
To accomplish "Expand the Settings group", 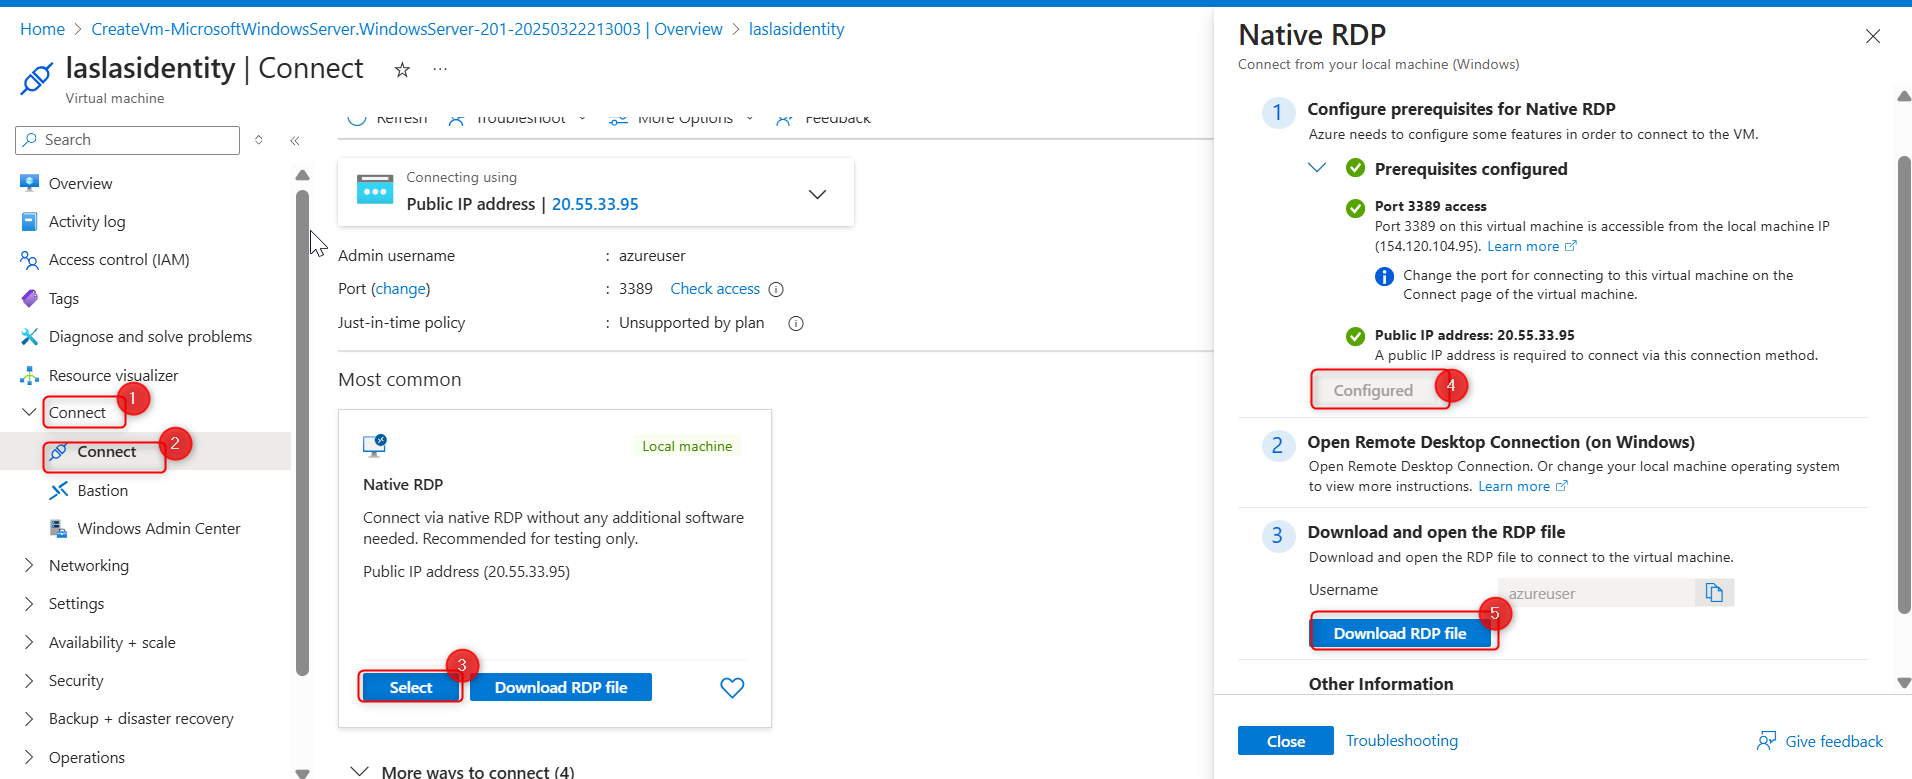I will pos(29,603).
